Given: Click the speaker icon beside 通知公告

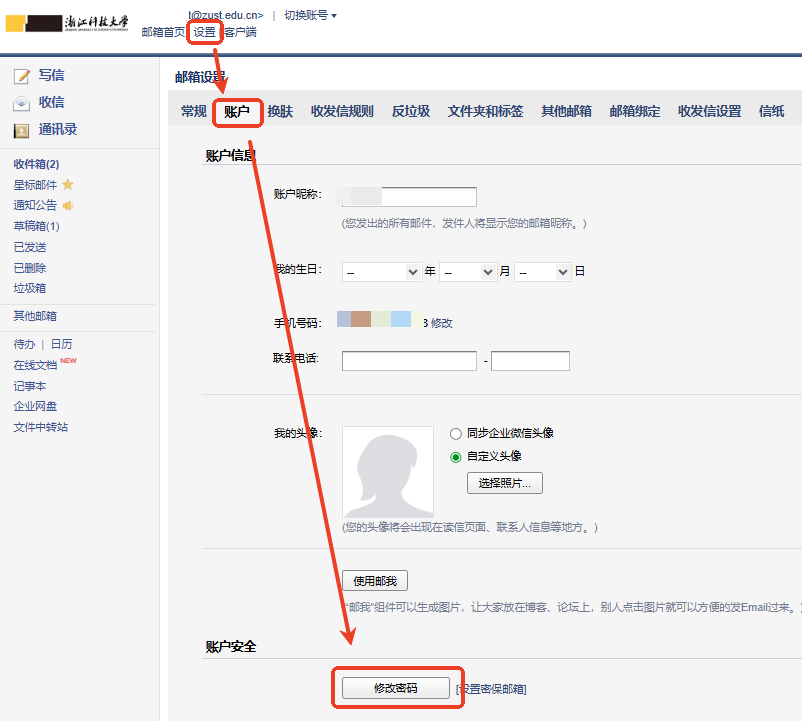Looking at the screenshot, I should click(x=68, y=206).
